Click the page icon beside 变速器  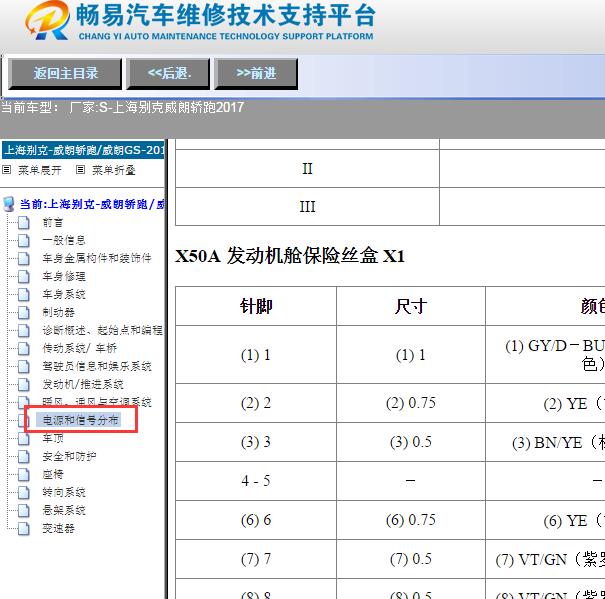pyautogui.click(x=24, y=528)
